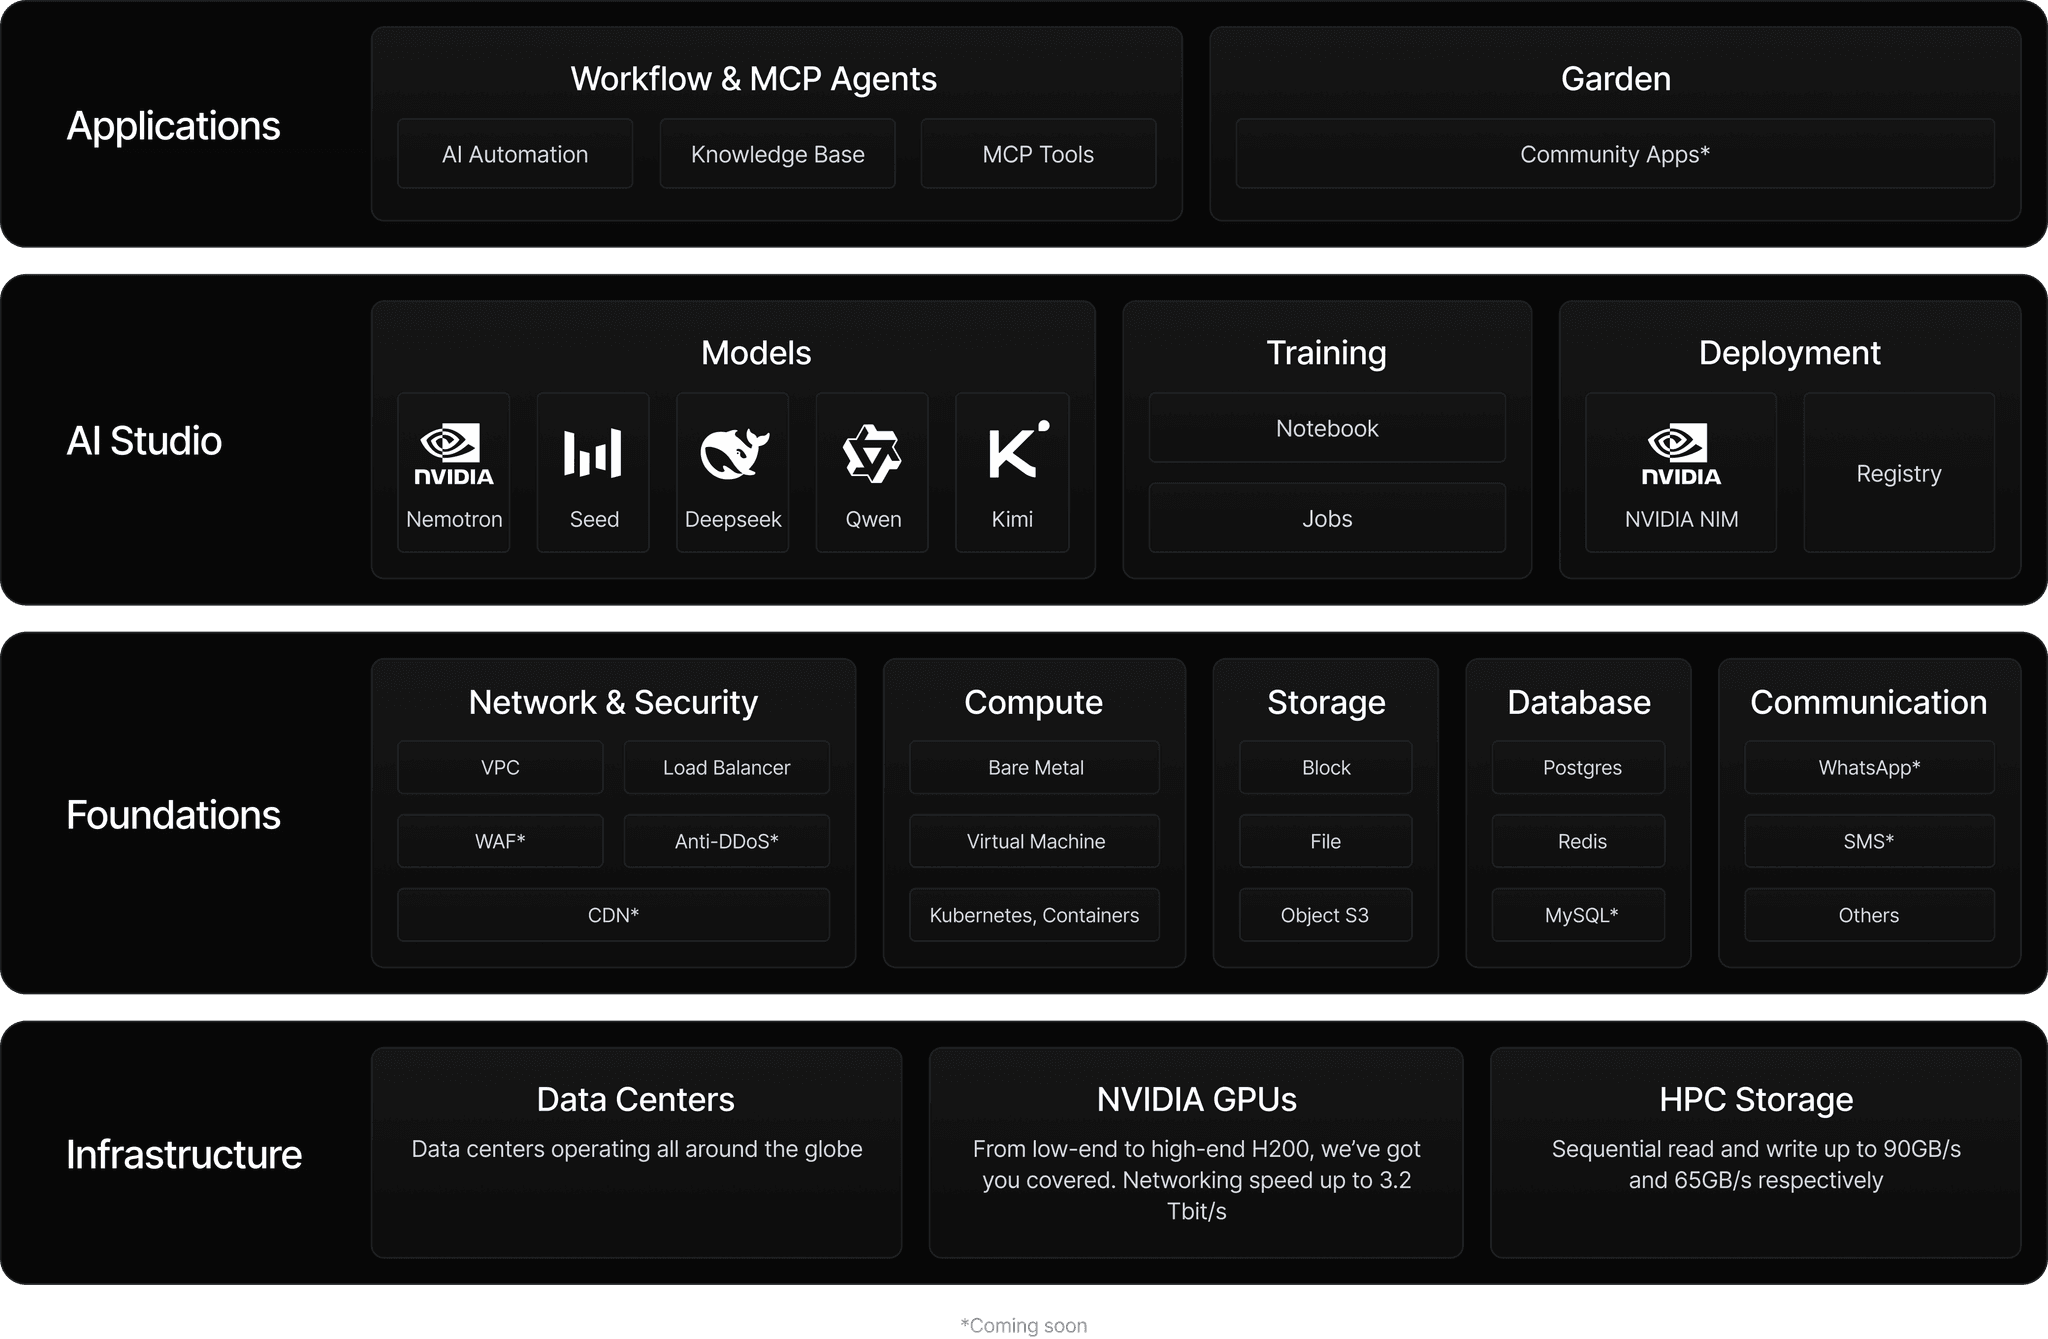
Task: Open the Training Notebook option
Action: 1326,428
